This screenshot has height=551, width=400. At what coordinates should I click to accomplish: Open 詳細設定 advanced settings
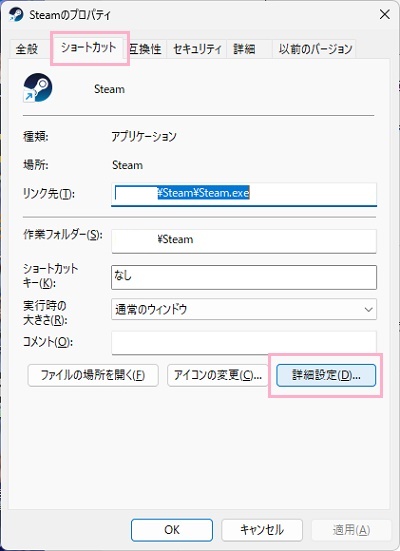tap(326, 375)
